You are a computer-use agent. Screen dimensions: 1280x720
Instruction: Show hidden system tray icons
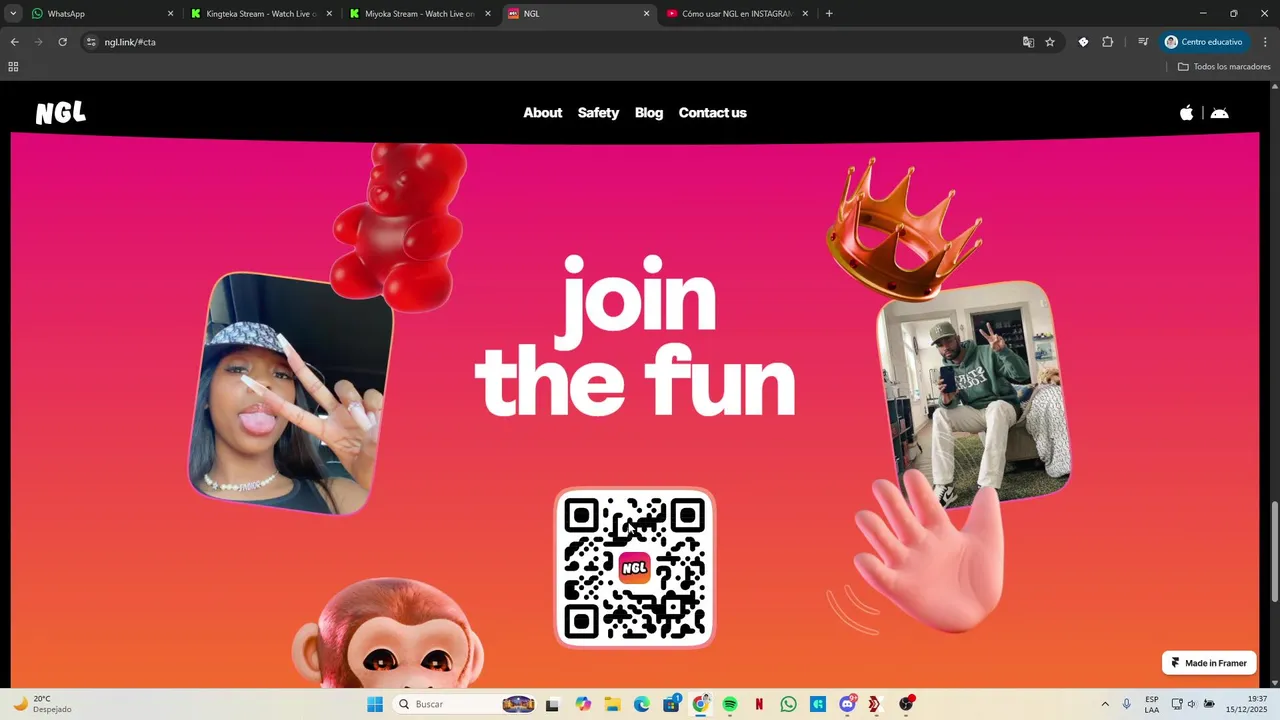[x=1105, y=704]
